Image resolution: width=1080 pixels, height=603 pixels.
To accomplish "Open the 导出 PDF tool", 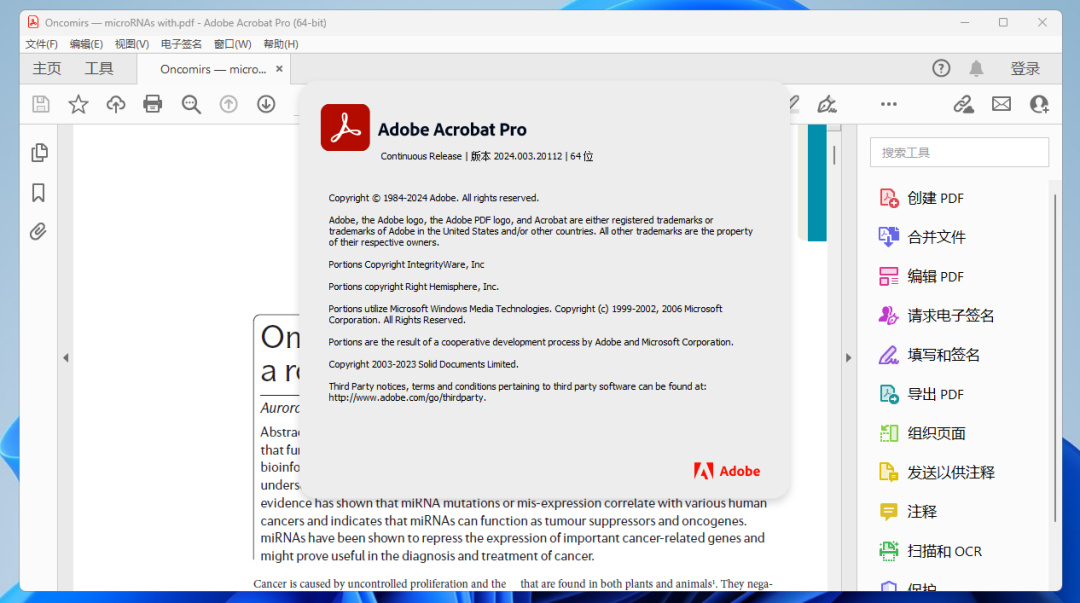I will 922,394.
